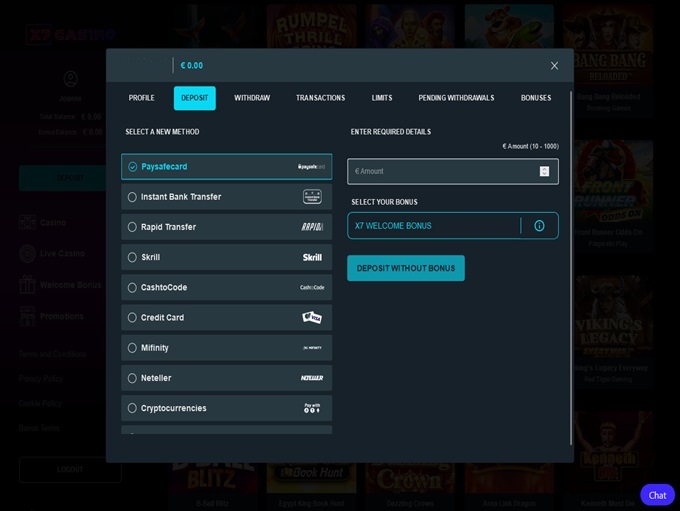Image resolution: width=680 pixels, height=511 pixels.
Task: Open the Transactions tab
Action: coord(320,98)
